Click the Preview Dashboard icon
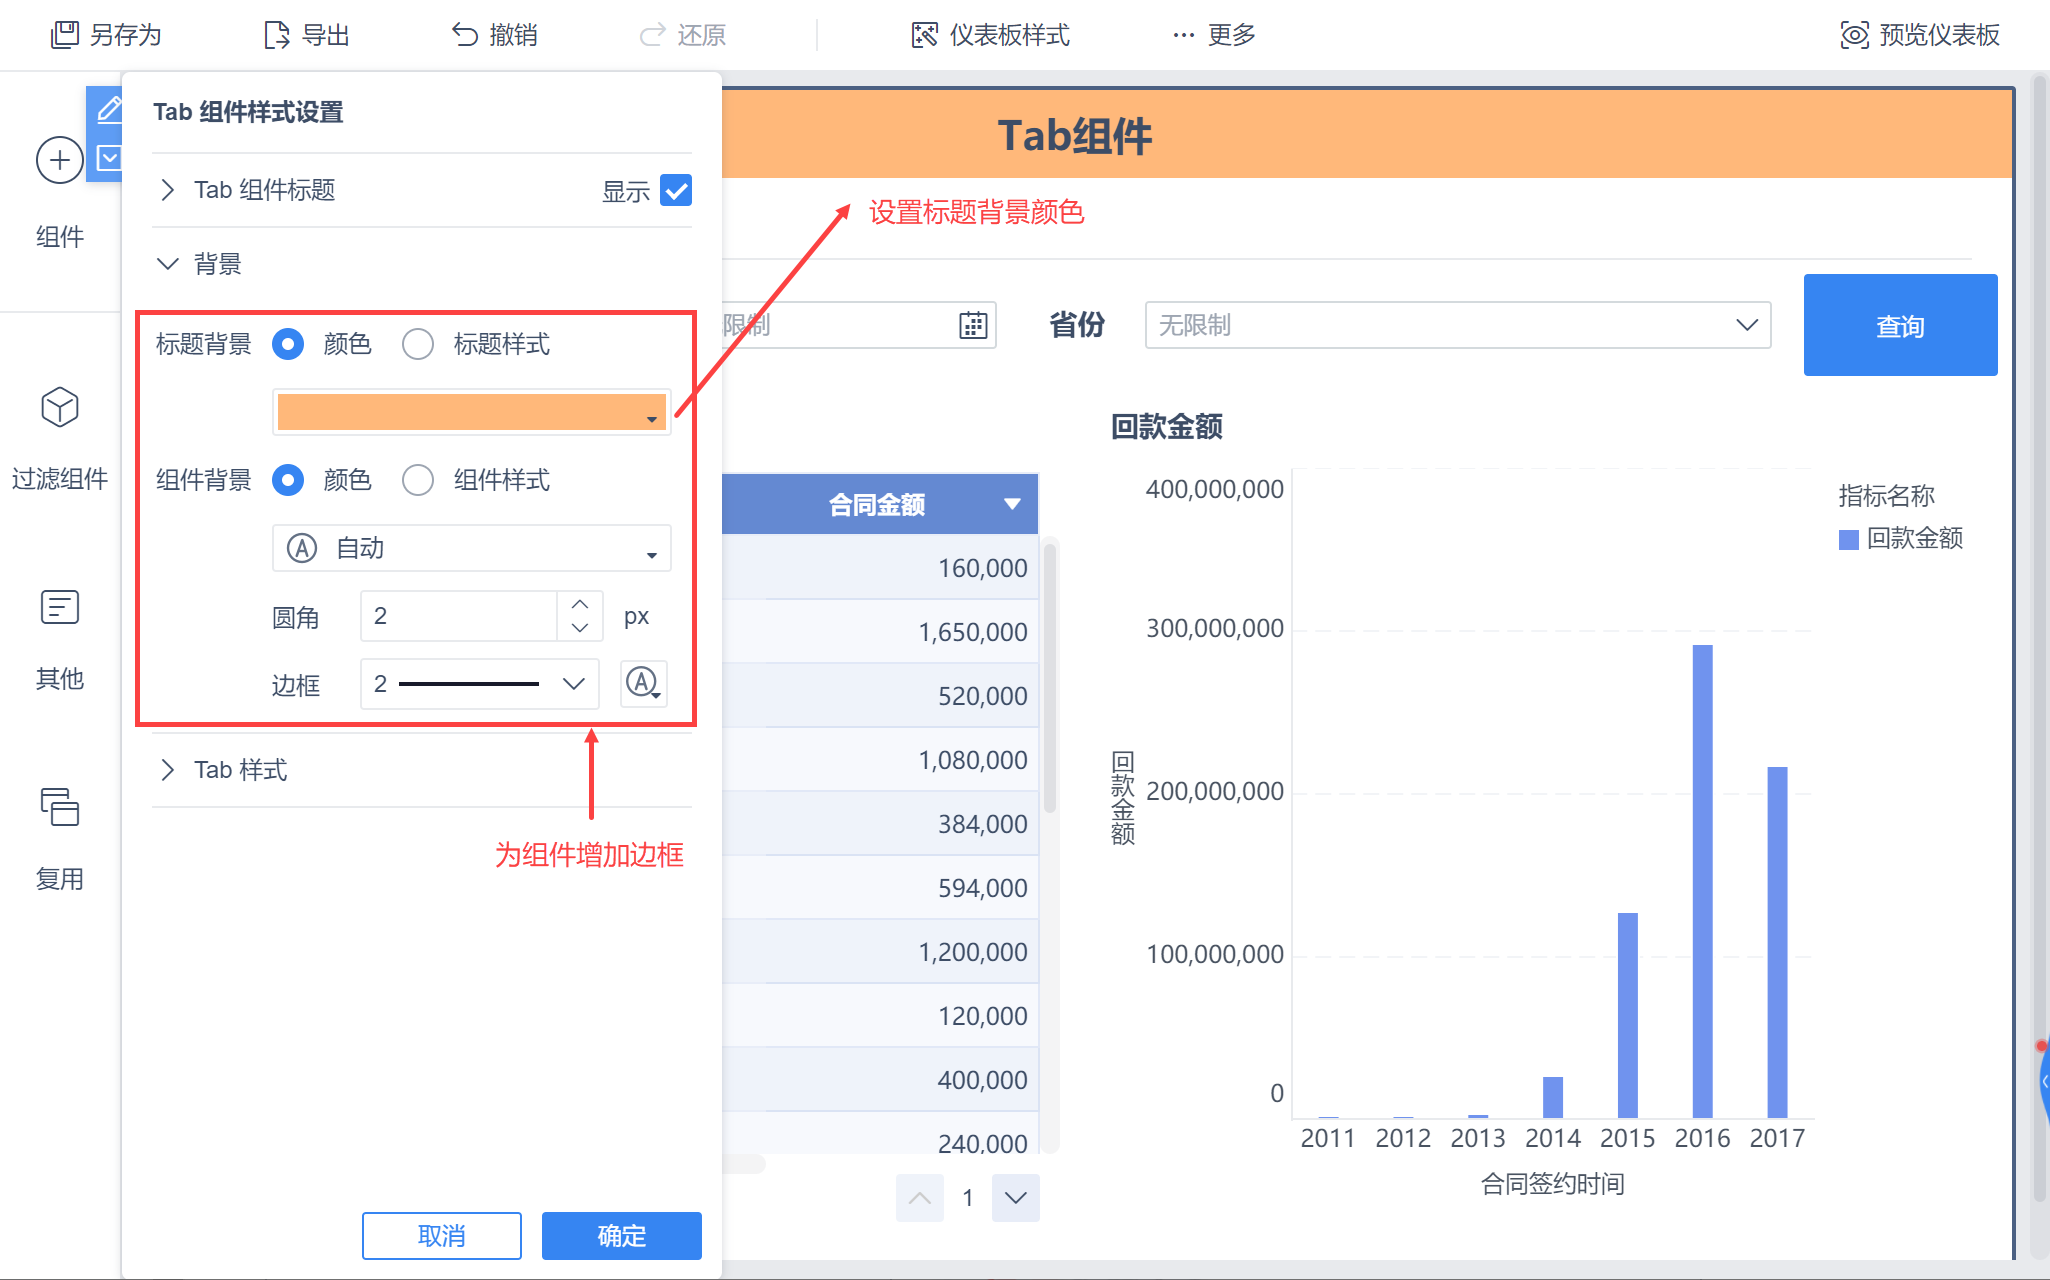Image resolution: width=2050 pixels, height=1280 pixels. 1854,35
